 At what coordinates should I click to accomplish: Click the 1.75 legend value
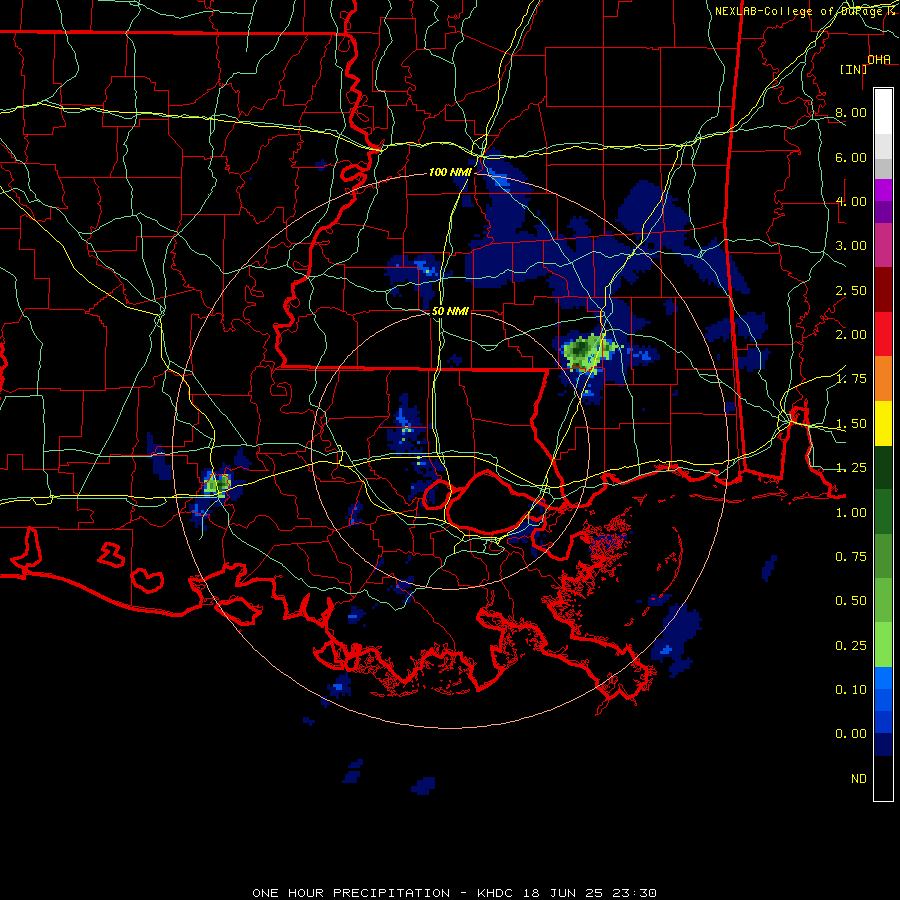pyautogui.click(x=851, y=379)
